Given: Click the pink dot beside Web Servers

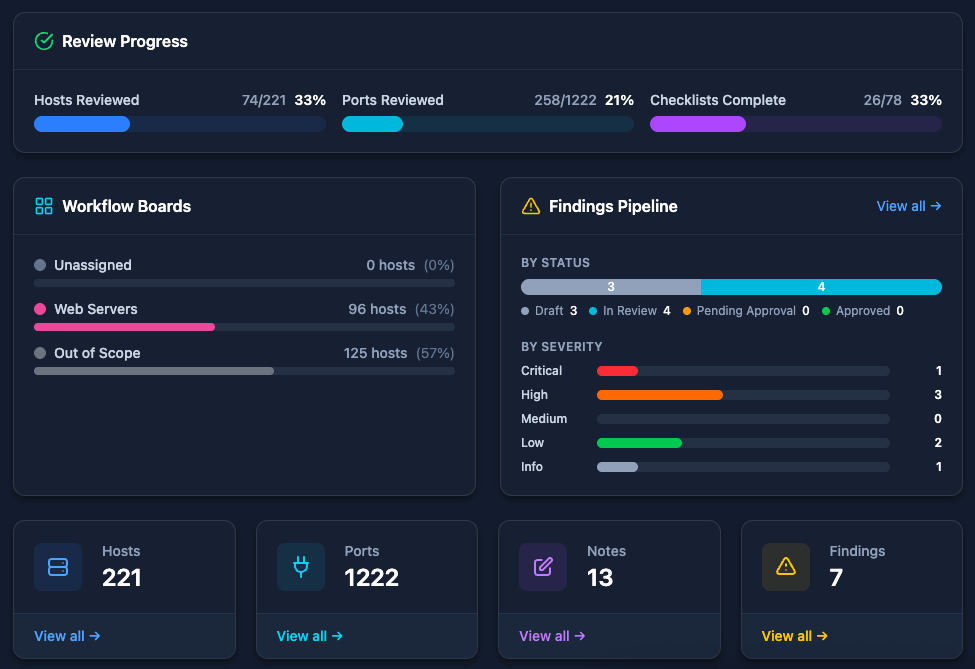Looking at the screenshot, I should (41, 309).
